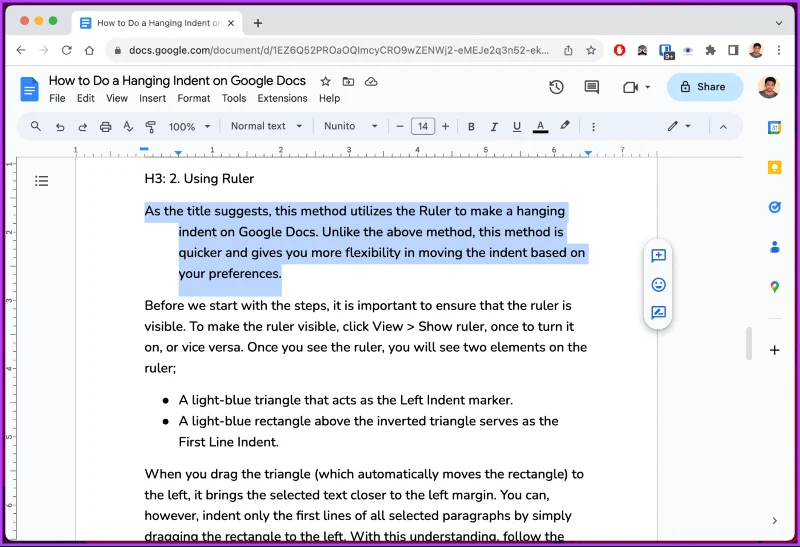
Task: Print the document
Action: point(105,127)
